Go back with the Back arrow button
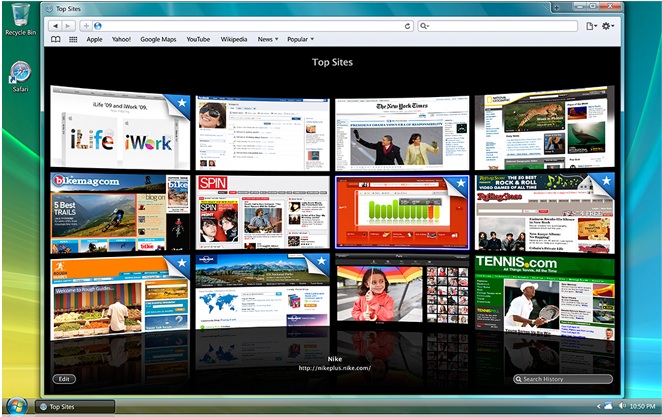The height and width of the screenshot is (417, 662). pyautogui.click(x=55, y=26)
